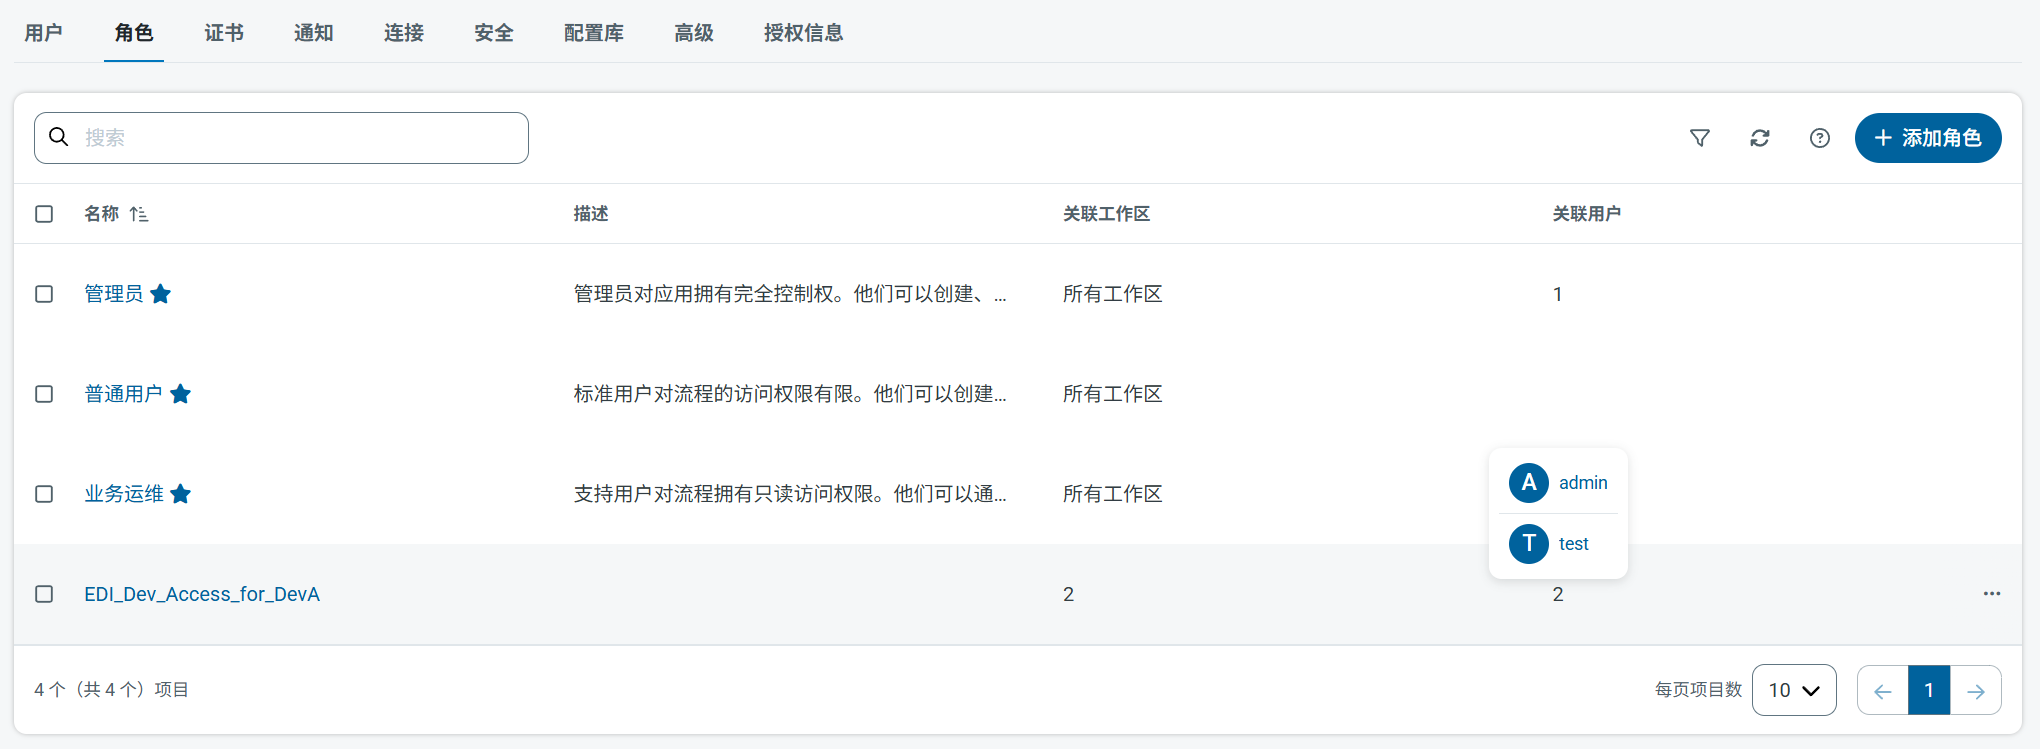Toggle the select-all roles checkbox
Viewport: 2040px width, 749px height.
(x=44, y=214)
